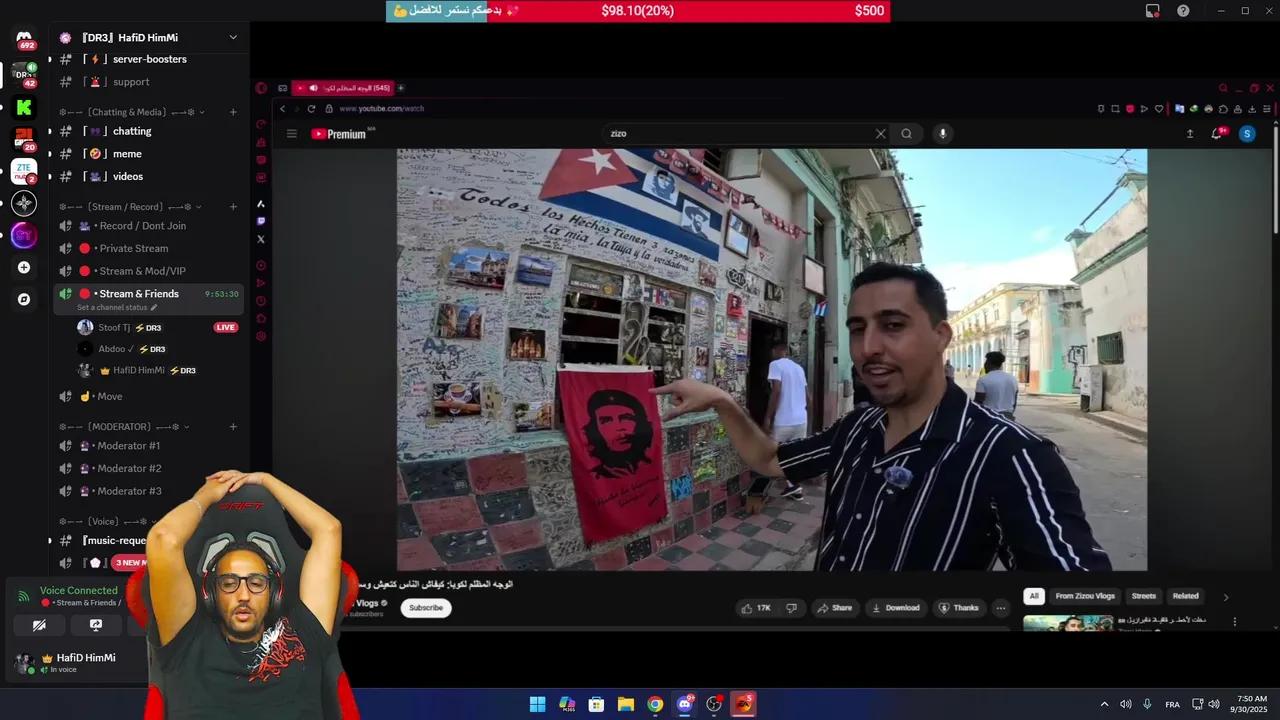Open Discord direct messages home icon

[x=24, y=39]
